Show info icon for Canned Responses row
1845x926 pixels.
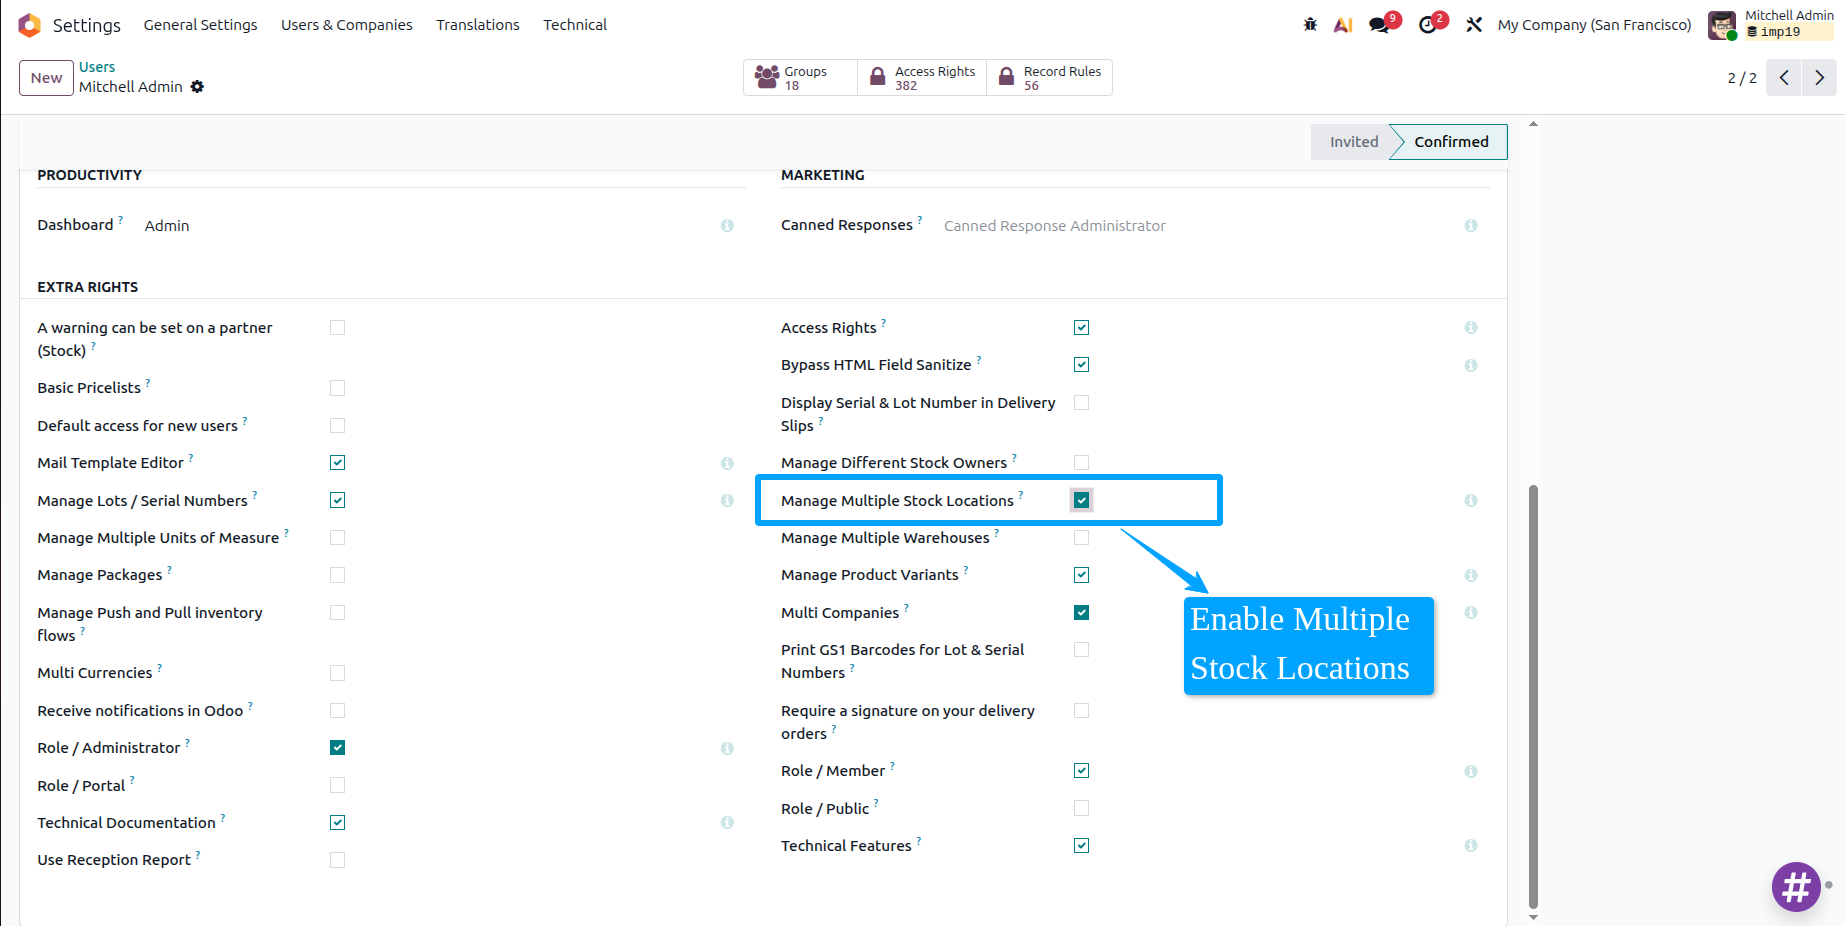click(1471, 226)
